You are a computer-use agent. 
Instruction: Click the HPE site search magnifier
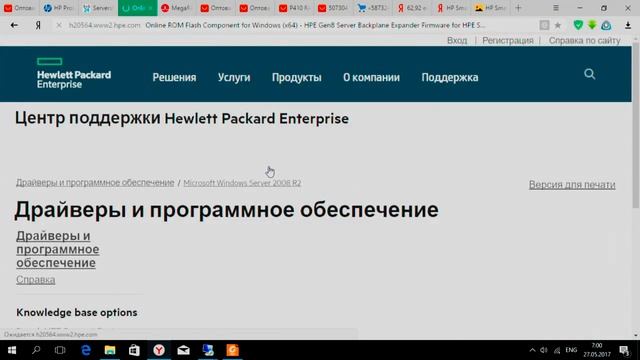(589, 74)
